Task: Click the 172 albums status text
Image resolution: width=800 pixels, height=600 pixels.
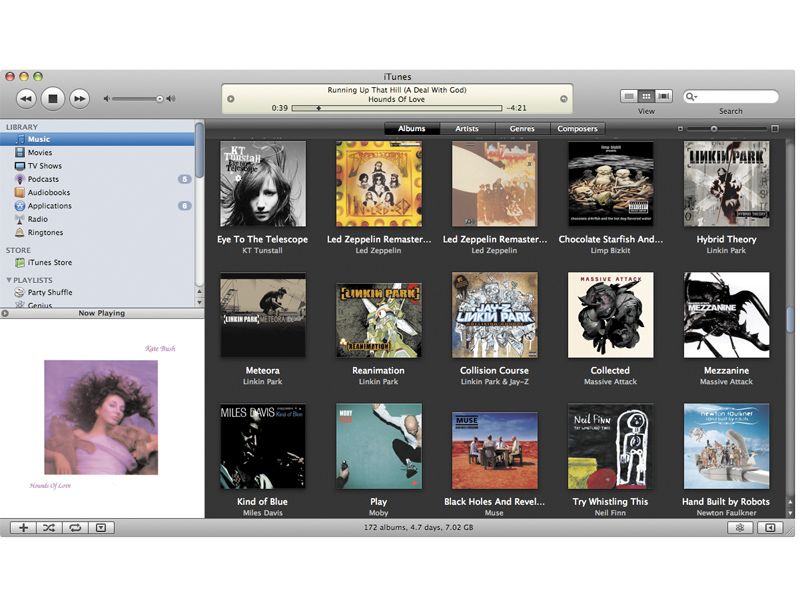Action: coord(418,527)
